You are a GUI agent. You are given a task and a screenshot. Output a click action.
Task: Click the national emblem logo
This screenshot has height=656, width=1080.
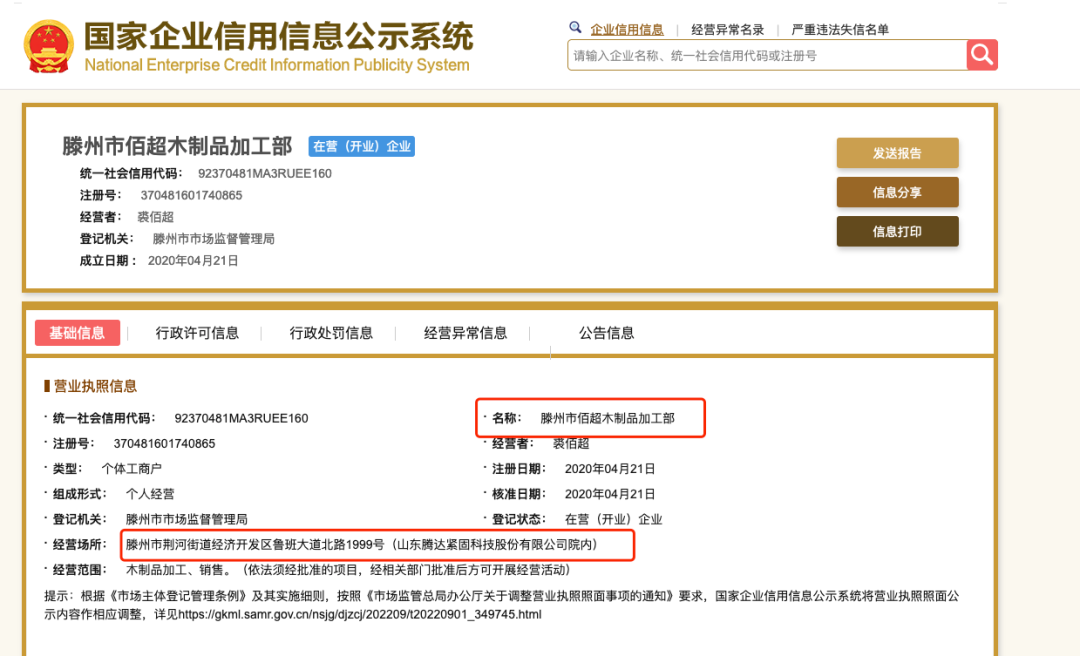click(48, 46)
